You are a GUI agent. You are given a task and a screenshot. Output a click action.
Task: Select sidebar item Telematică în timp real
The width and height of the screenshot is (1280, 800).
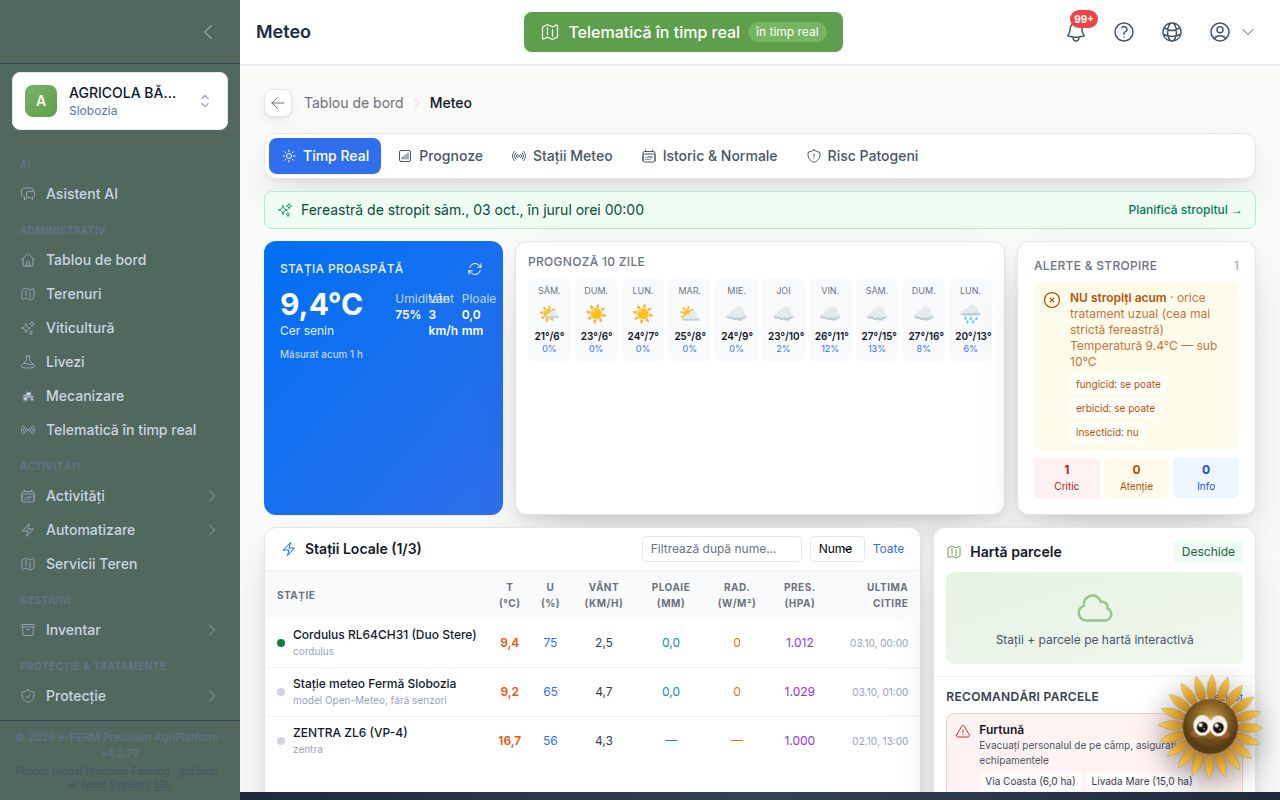point(120,430)
